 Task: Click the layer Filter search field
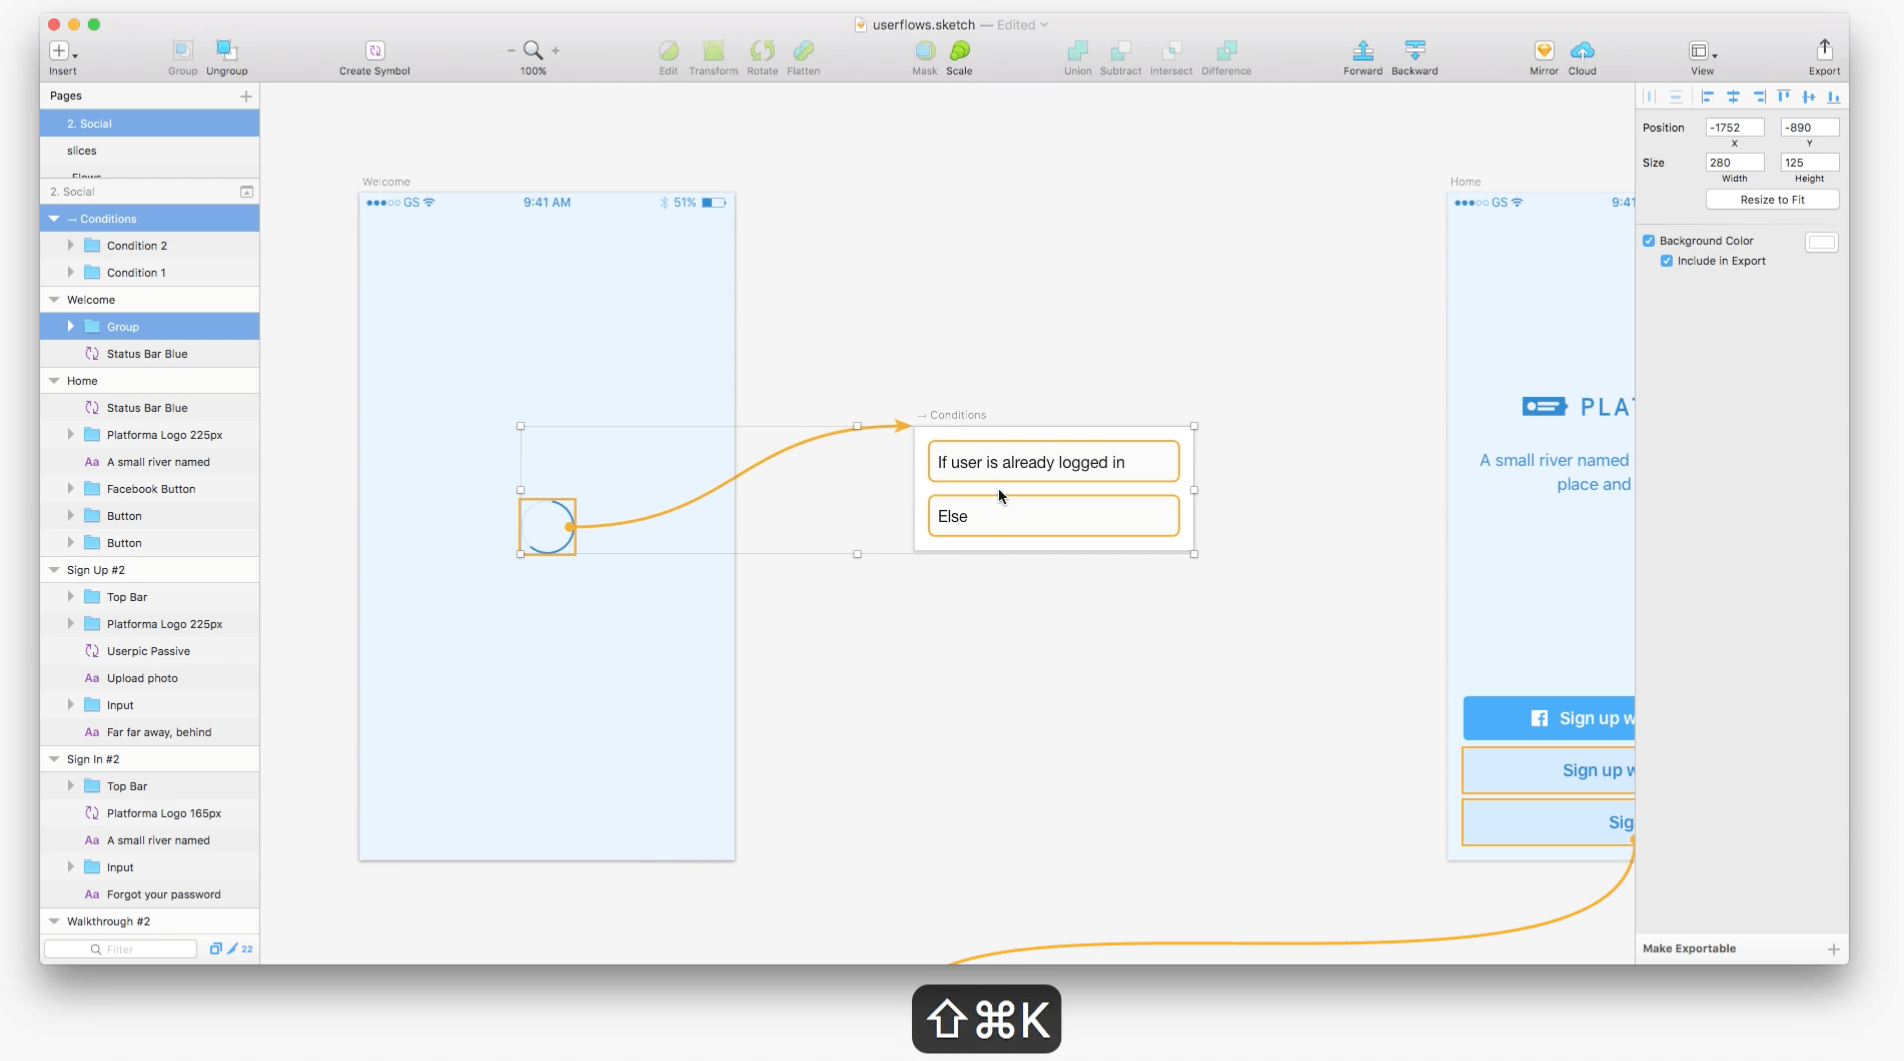[122, 949]
